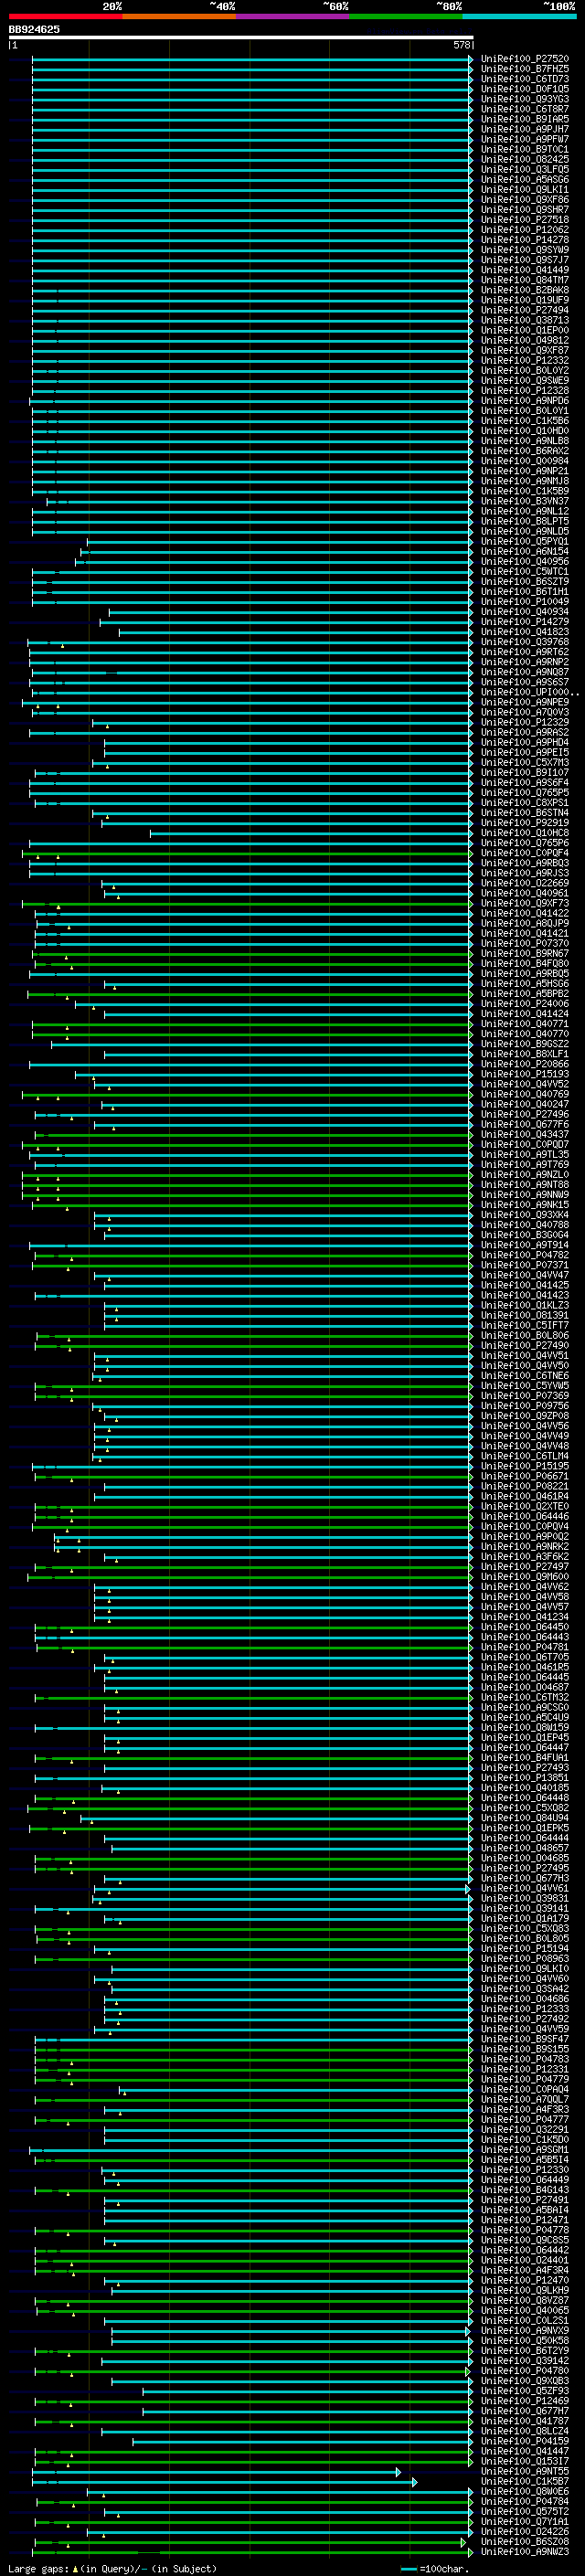This screenshot has height=2576, width=585.
Task: Click alignment label UniRef100_Q9LKI1
Action: 525,190
